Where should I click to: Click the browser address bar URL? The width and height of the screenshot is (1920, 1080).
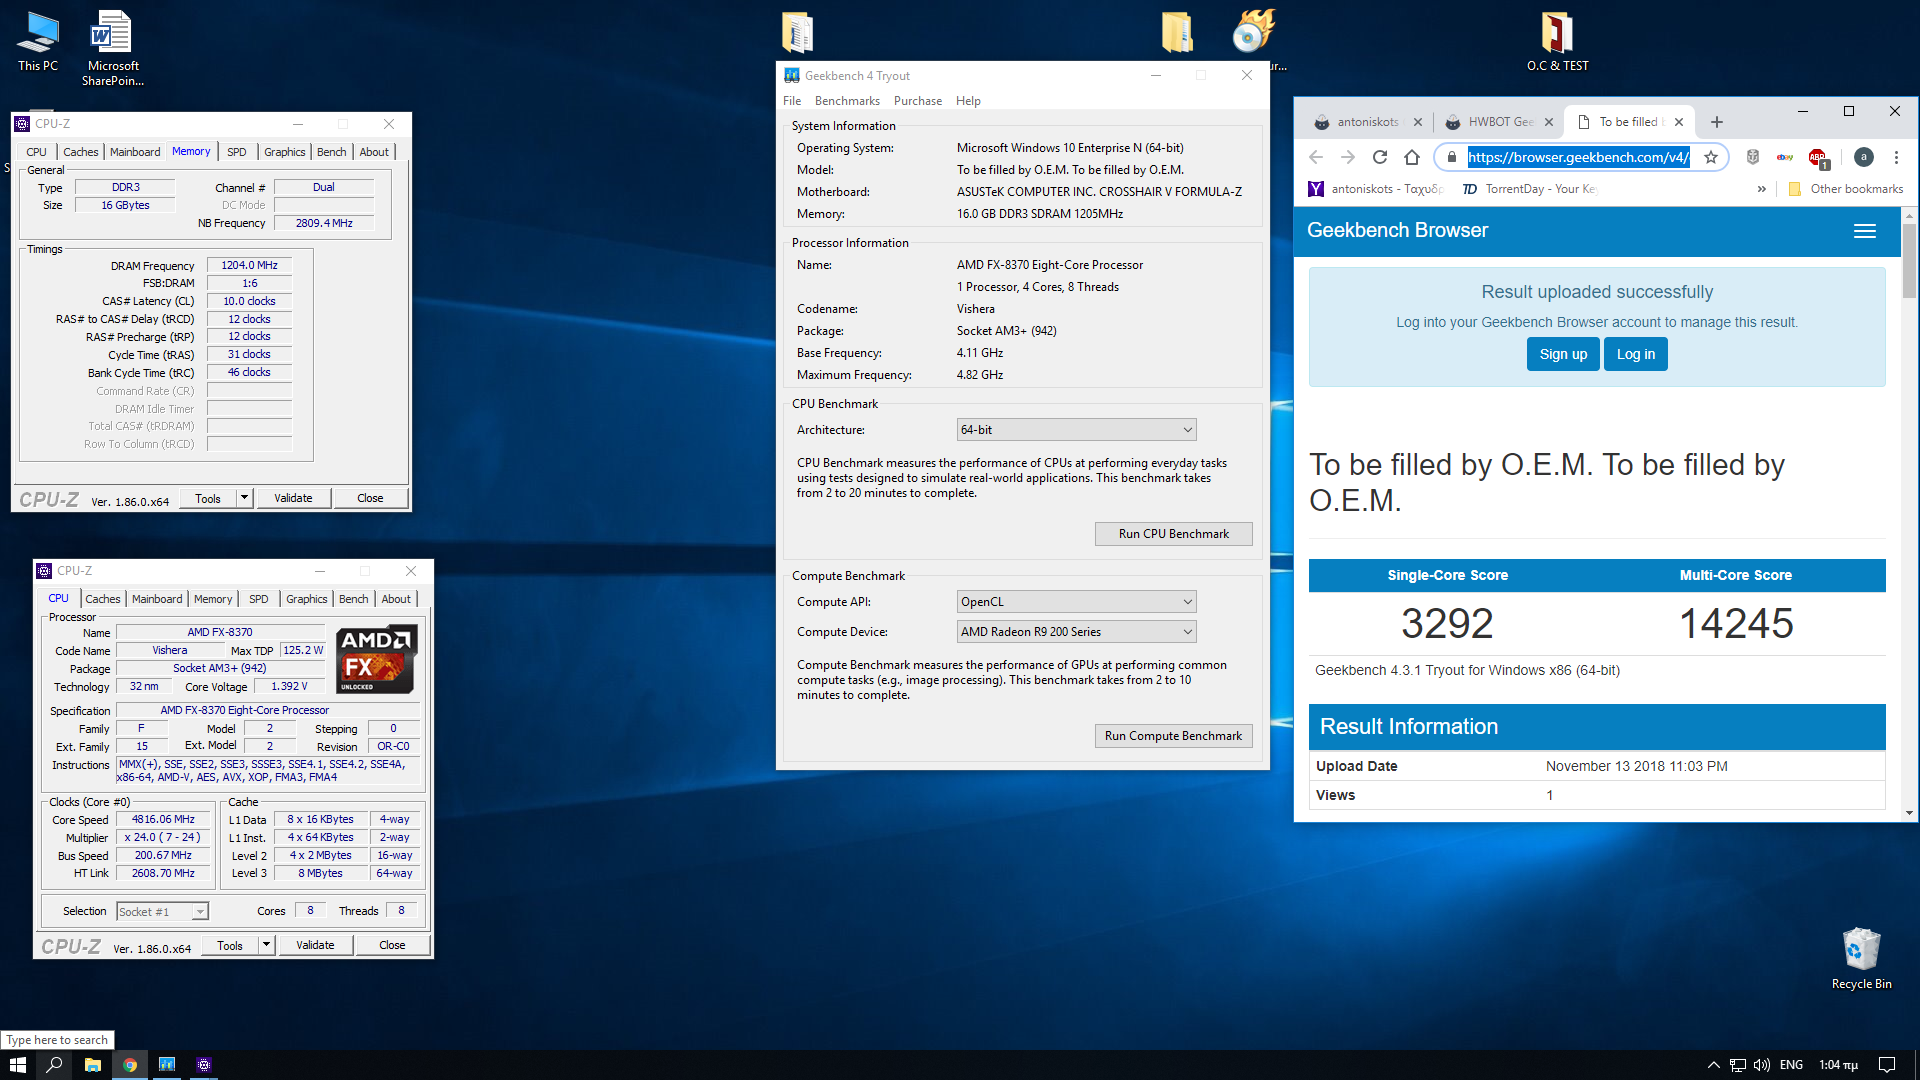pos(1578,157)
